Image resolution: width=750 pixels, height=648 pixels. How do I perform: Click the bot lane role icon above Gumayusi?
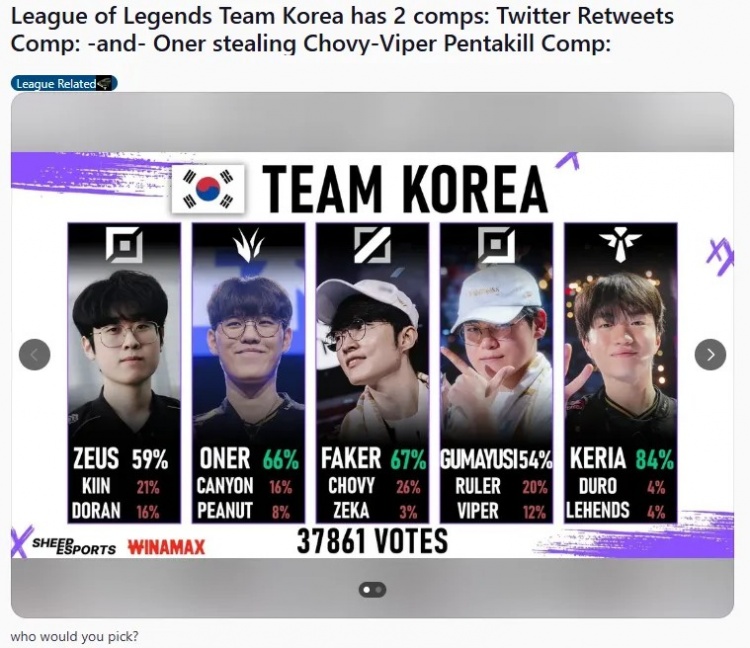496,245
